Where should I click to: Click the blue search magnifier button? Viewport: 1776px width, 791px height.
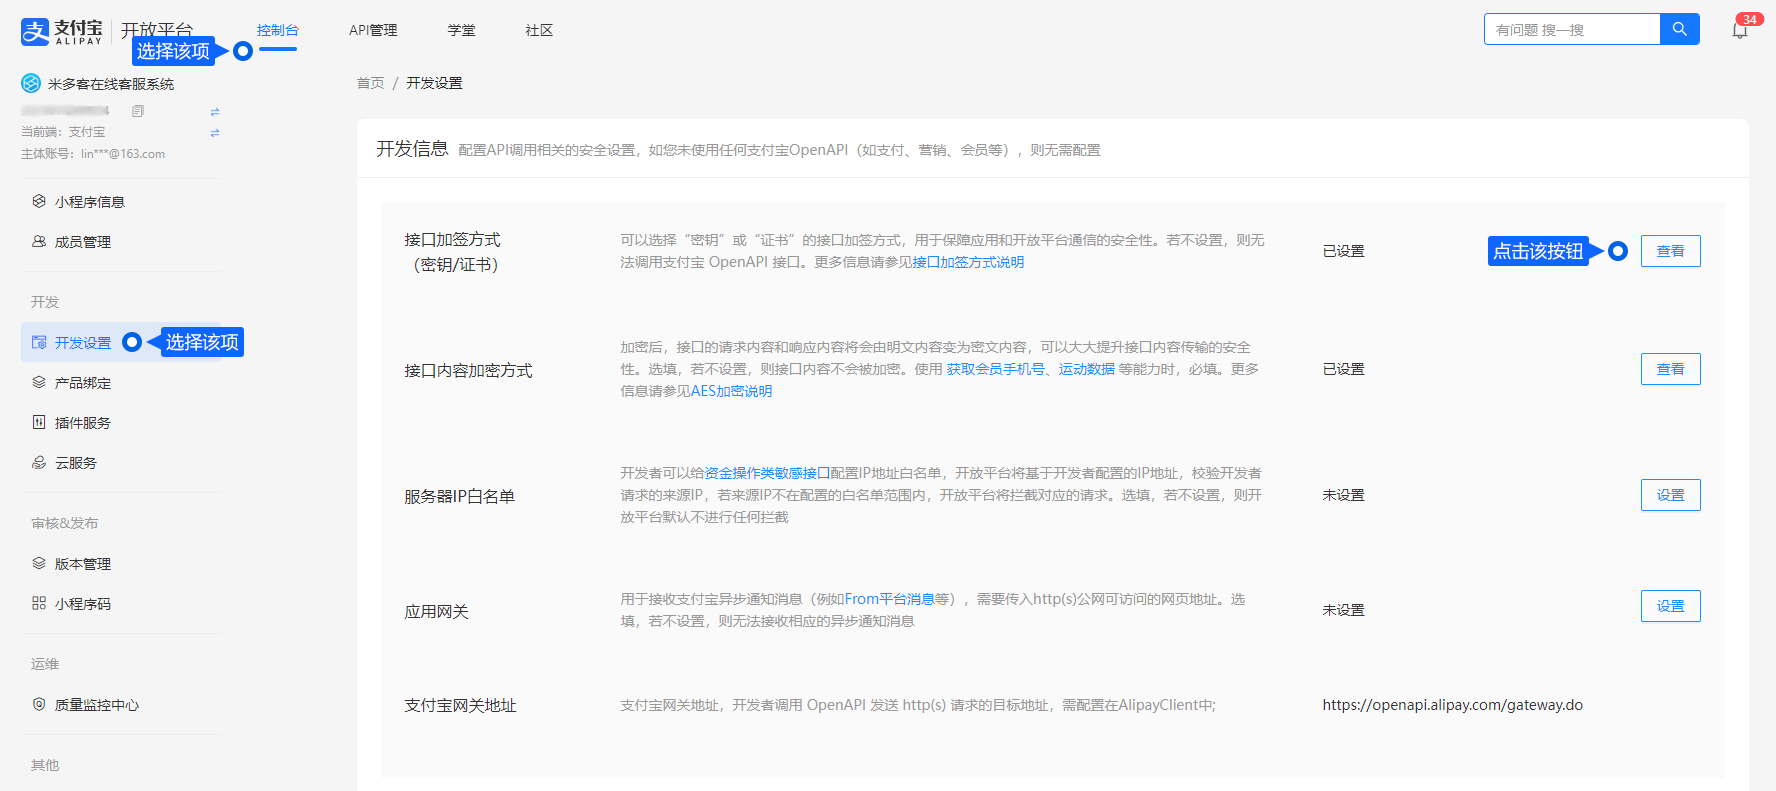1679,29
